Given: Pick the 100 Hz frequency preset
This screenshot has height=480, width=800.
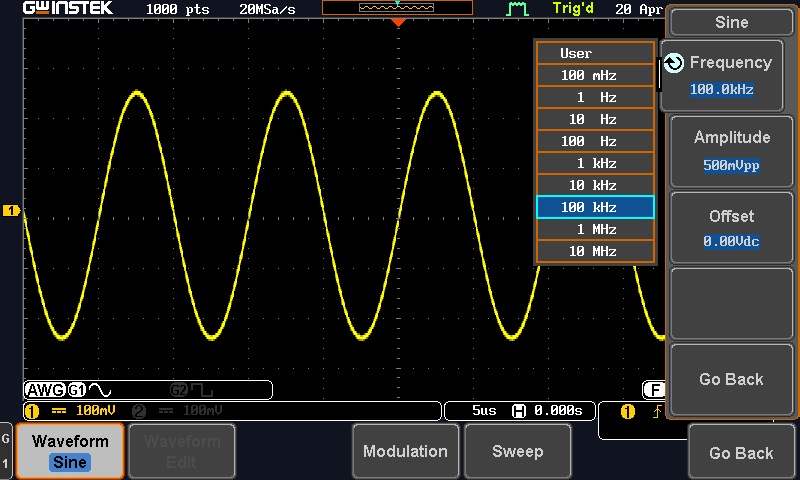Looking at the screenshot, I should [x=595, y=141].
